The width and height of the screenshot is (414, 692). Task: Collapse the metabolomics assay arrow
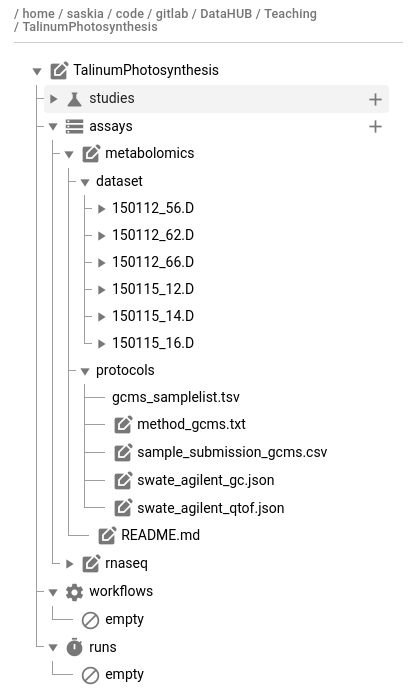click(69, 154)
